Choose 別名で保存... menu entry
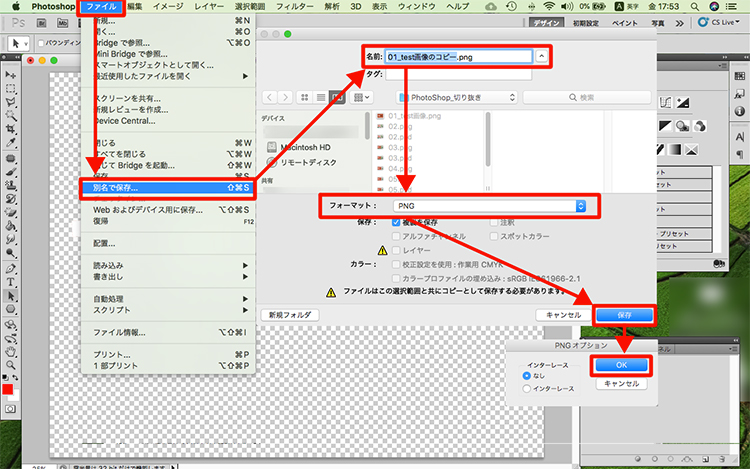The height and width of the screenshot is (469, 750). (x=168, y=188)
